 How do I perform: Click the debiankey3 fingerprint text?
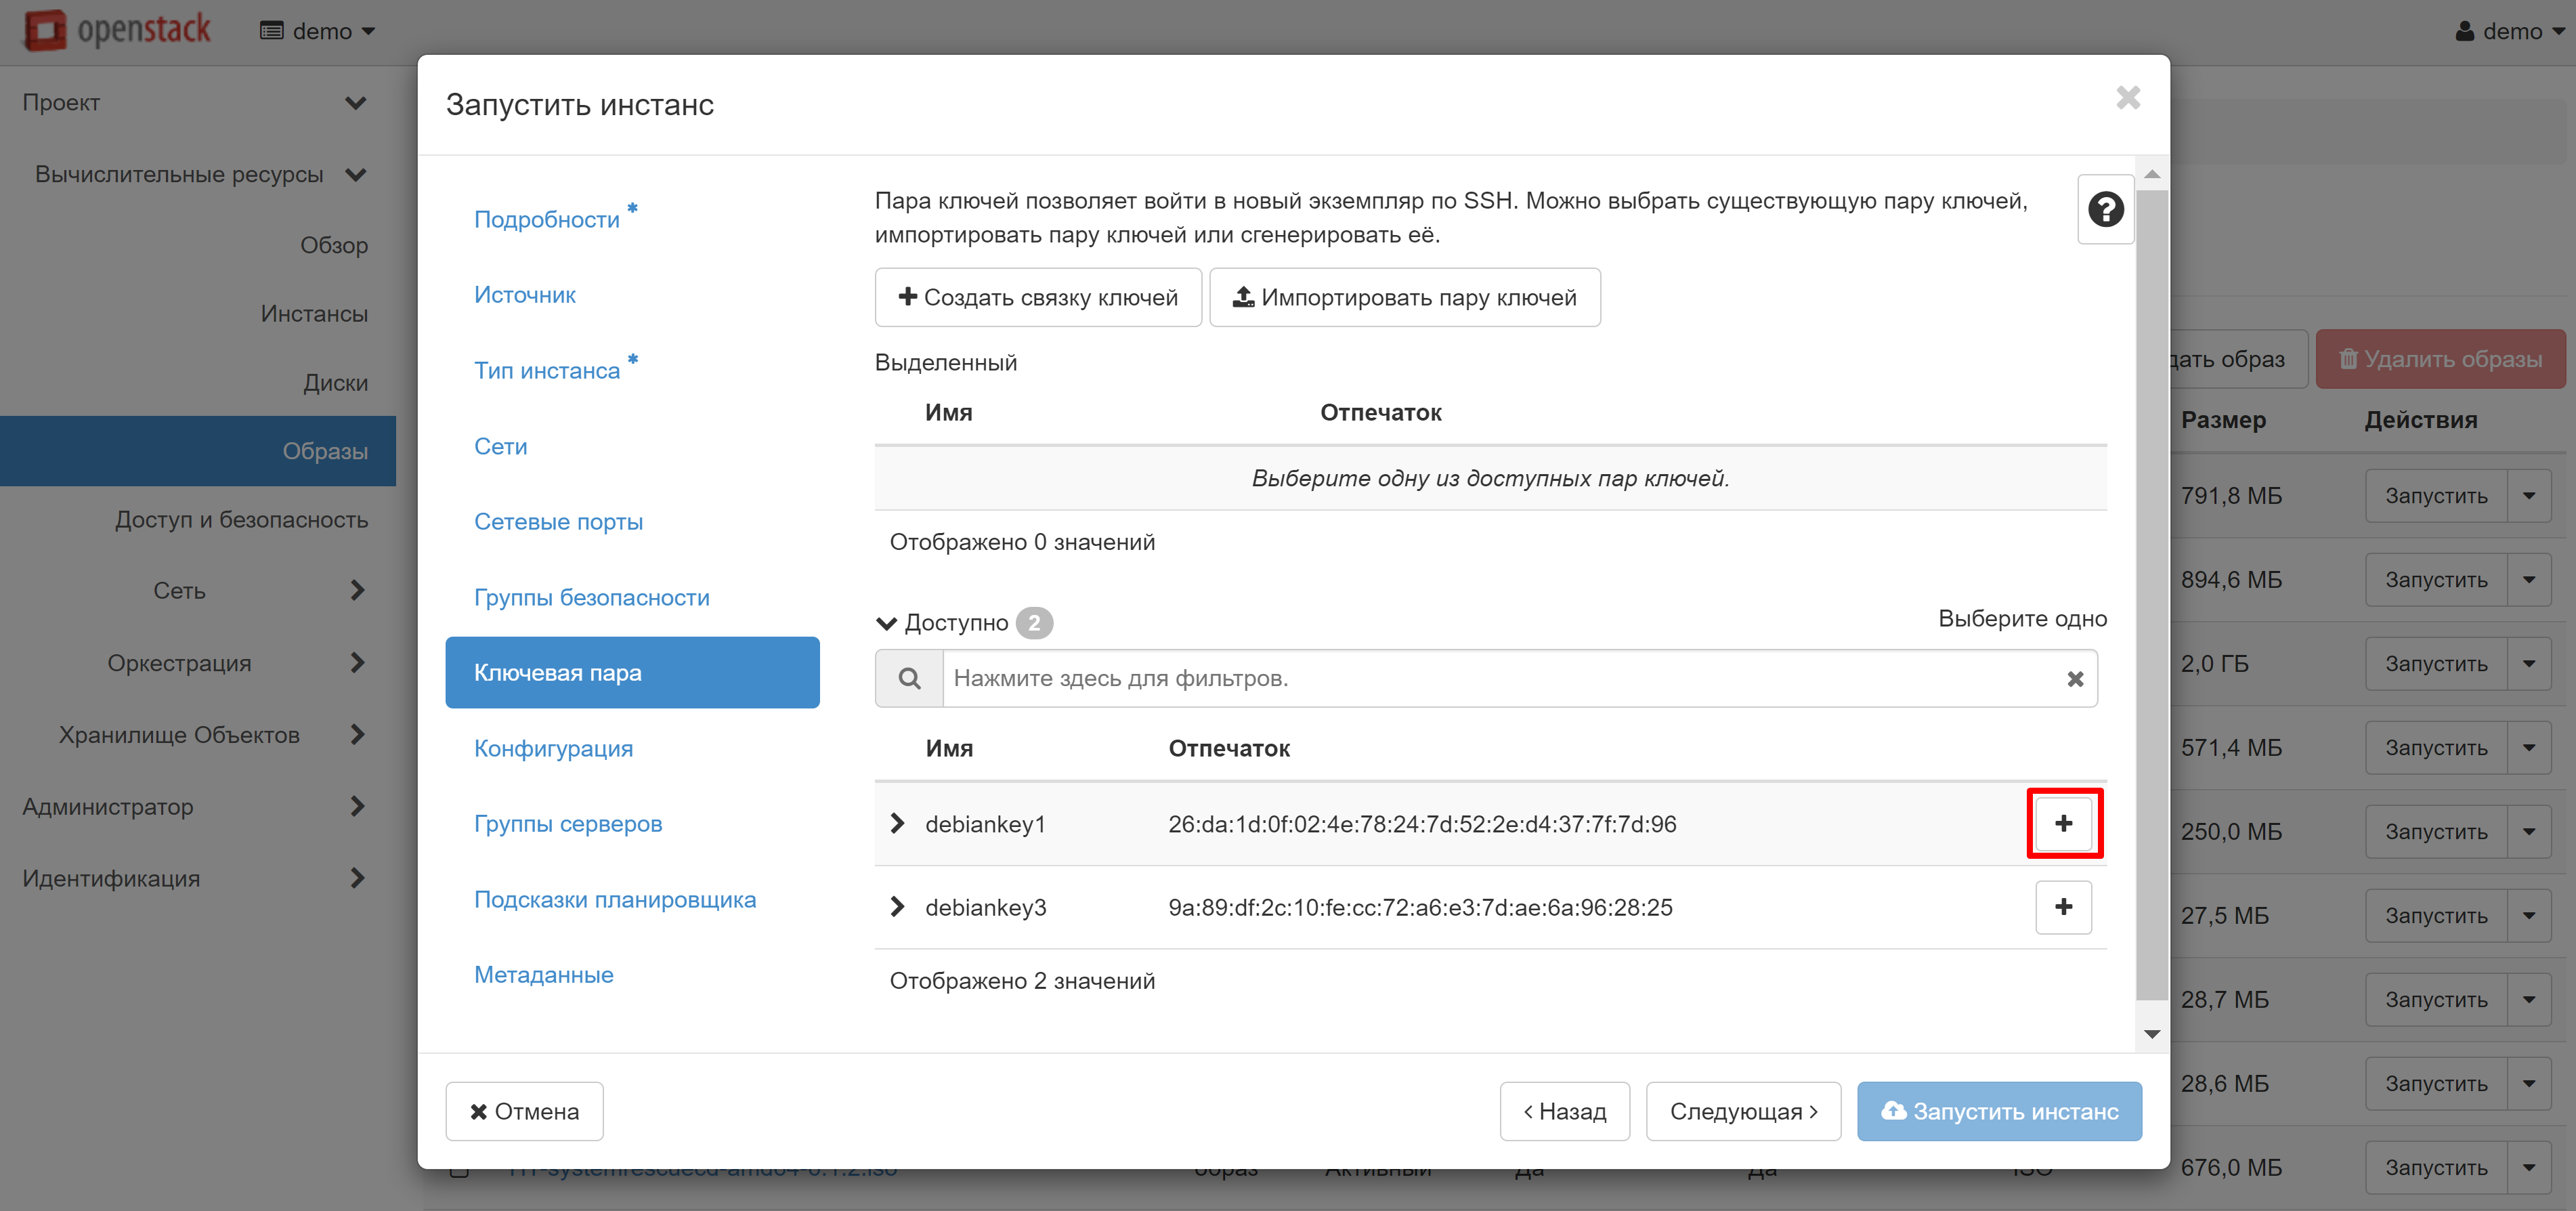click(1420, 908)
